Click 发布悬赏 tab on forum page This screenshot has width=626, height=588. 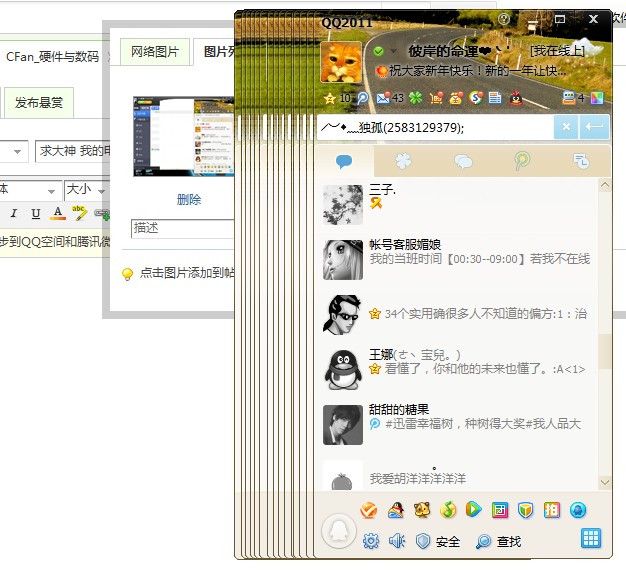pyautogui.click(x=39, y=103)
